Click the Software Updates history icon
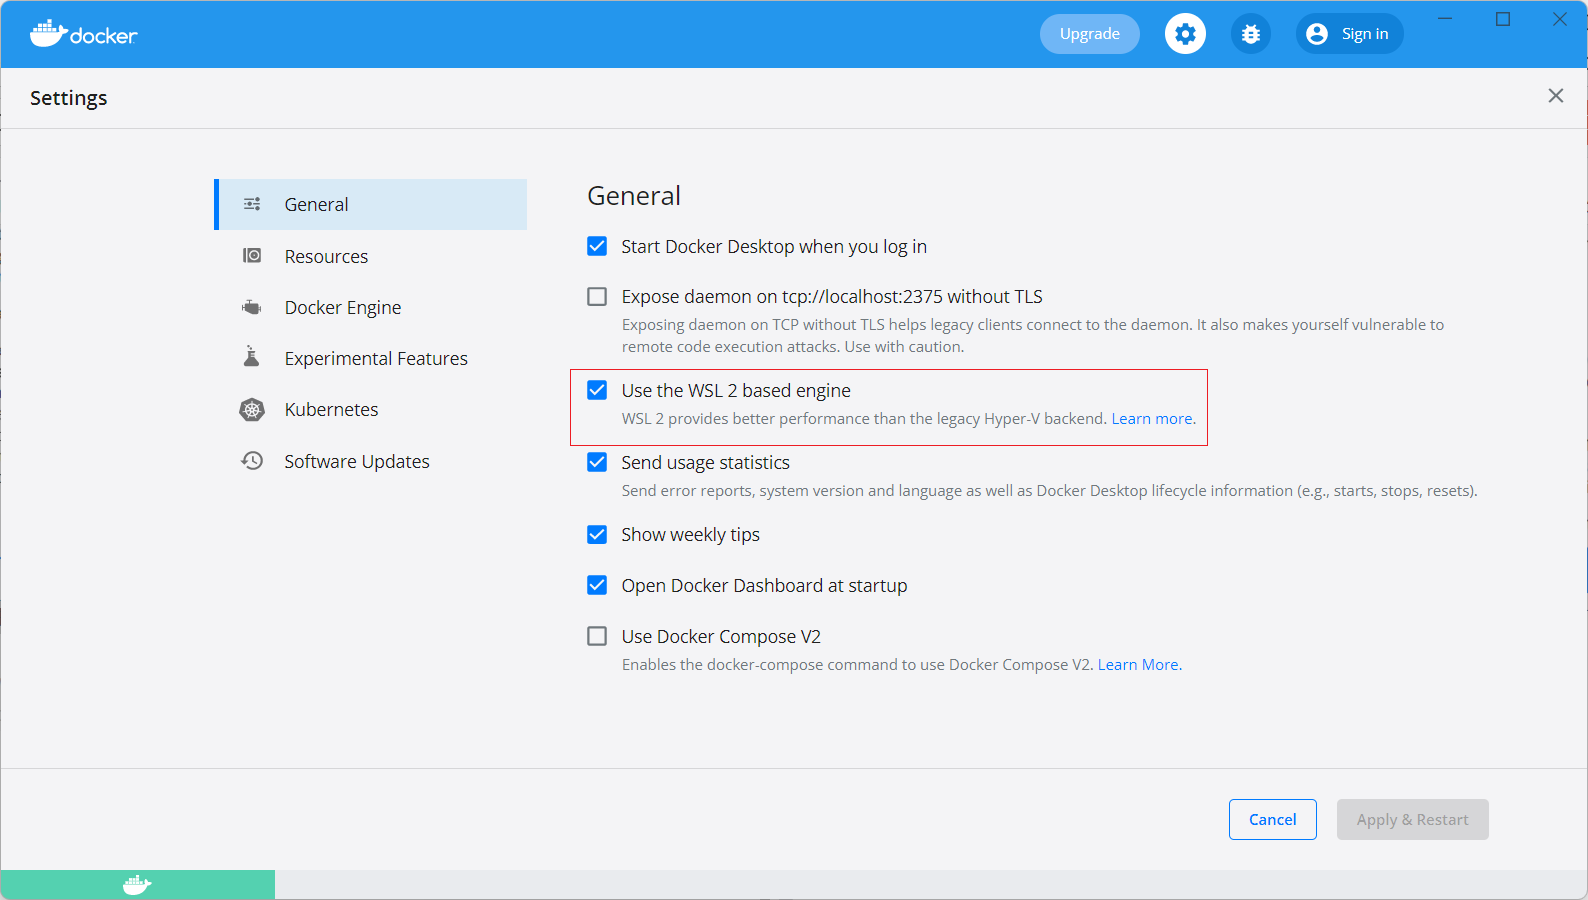This screenshot has width=1588, height=900. point(252,461)
